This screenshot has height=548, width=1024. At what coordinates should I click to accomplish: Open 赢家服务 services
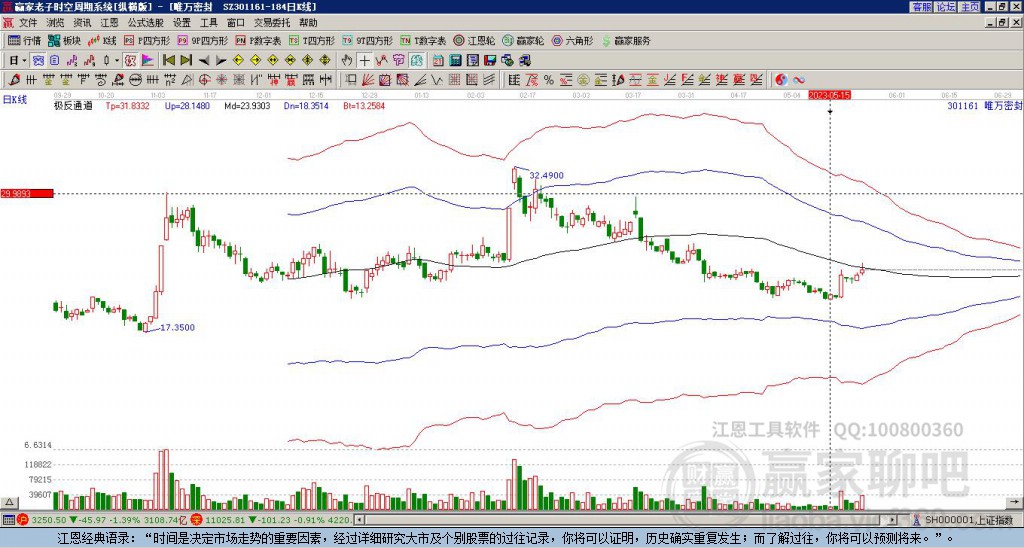tap(626, 40)
